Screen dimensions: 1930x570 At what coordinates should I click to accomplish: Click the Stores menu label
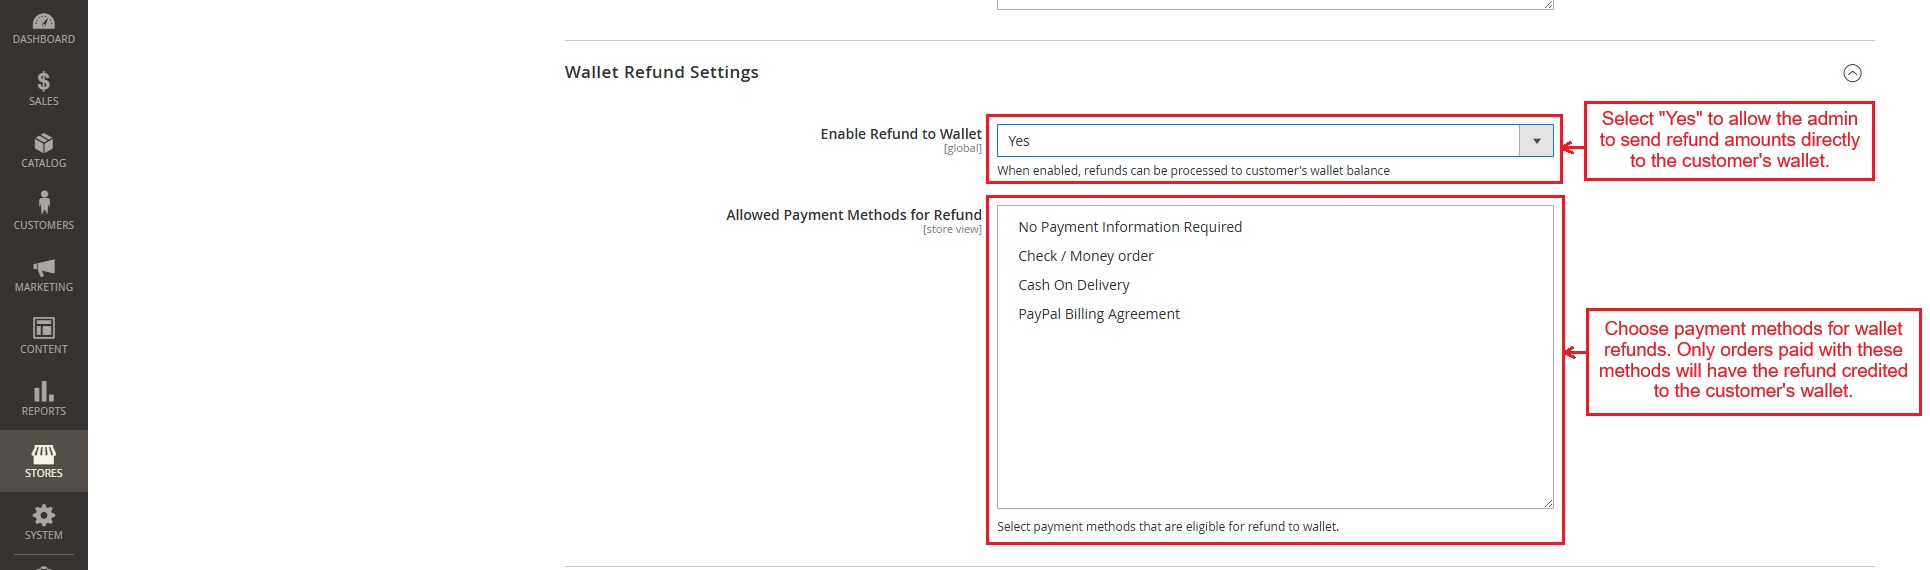point(44,473)
